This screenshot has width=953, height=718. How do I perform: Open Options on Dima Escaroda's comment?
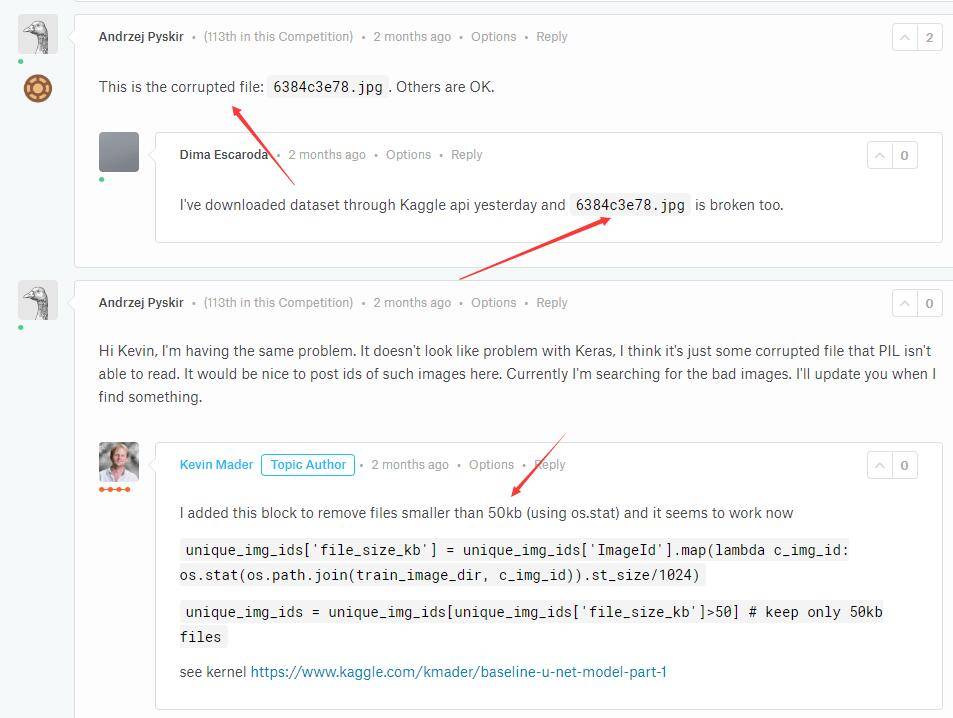(x=408, y=154)
